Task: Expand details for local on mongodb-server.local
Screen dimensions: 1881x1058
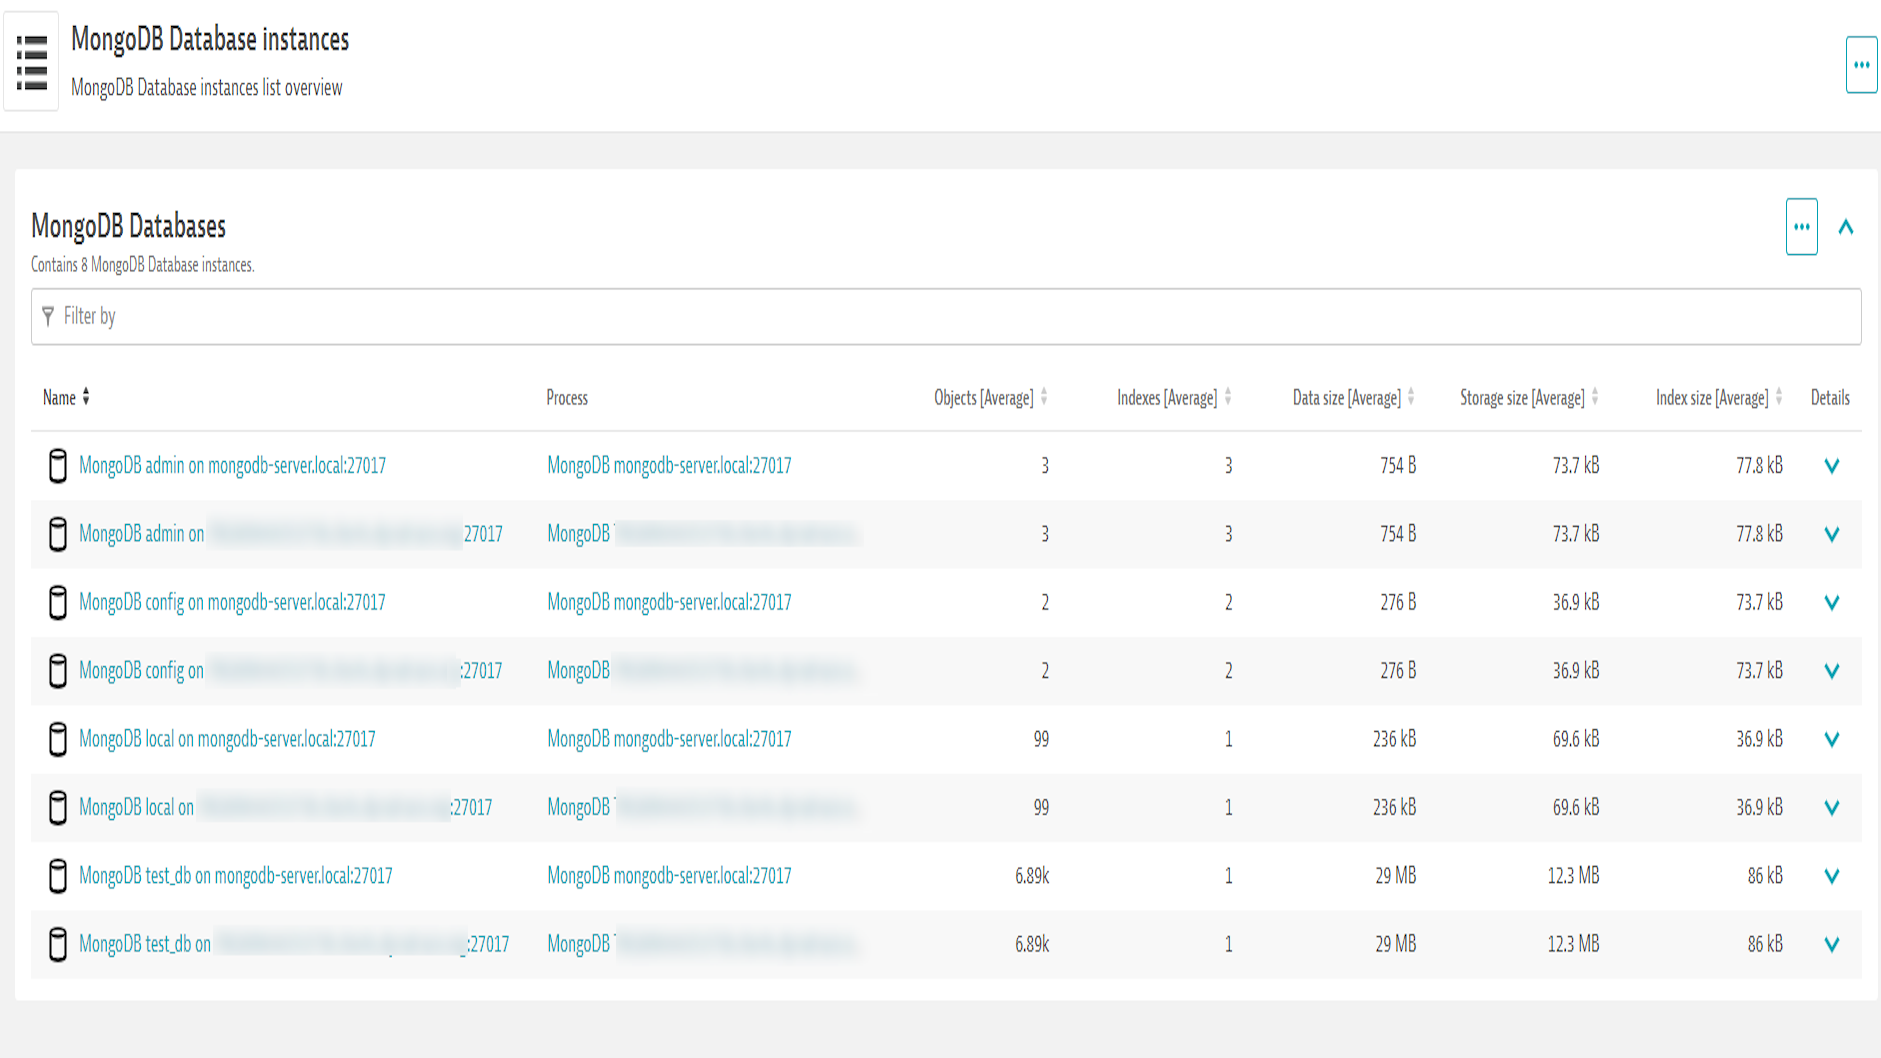Action: pyautogui.click(x=1831, y=740)
